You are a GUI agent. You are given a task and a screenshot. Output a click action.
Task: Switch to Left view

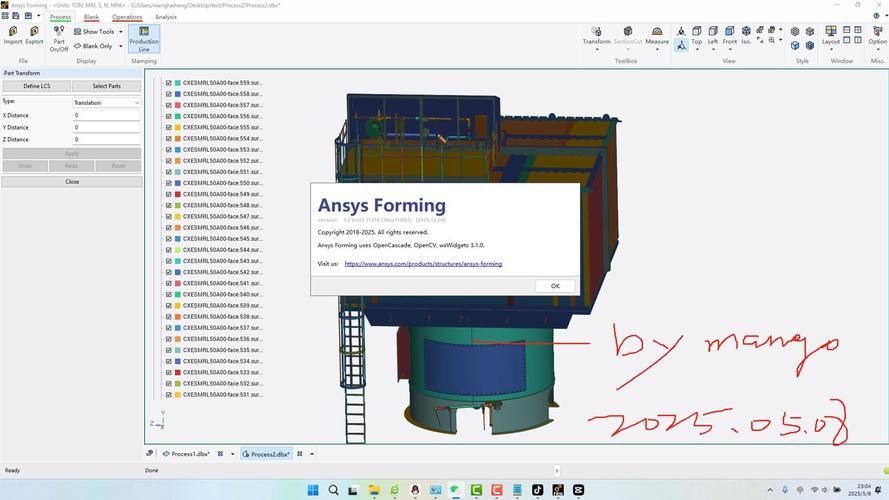[x=713, y=35]
